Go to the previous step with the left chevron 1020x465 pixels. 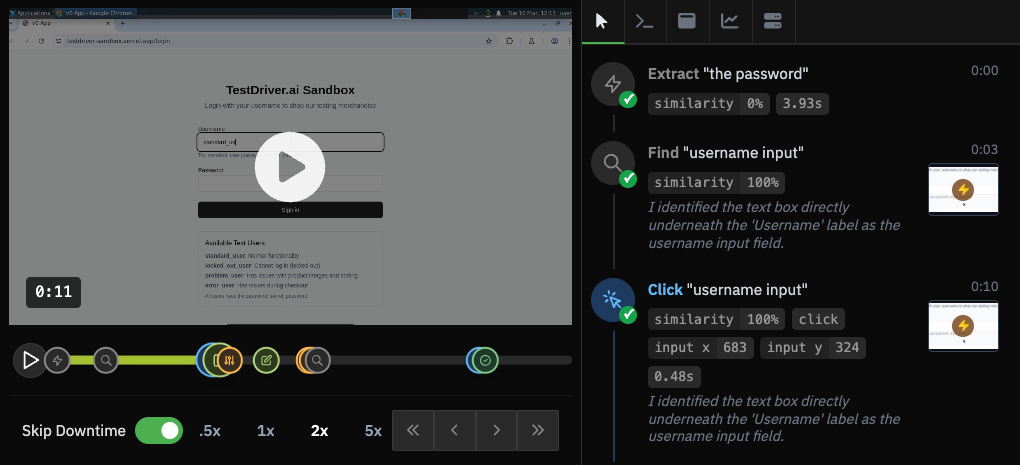click(x=455, y=430)
